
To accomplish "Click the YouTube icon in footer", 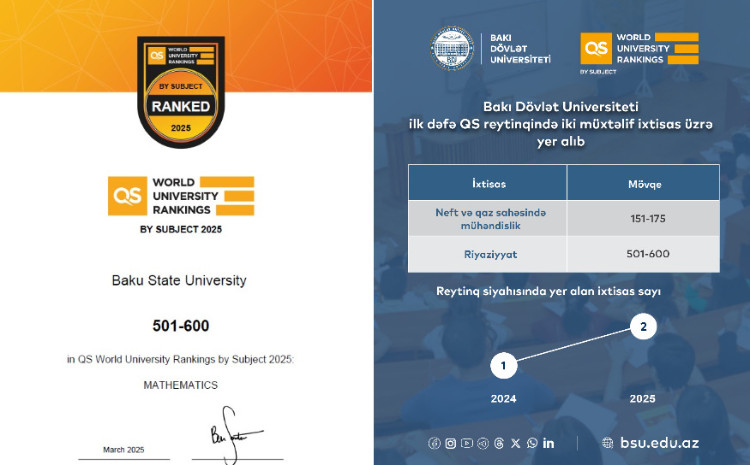I will point(467,443).
